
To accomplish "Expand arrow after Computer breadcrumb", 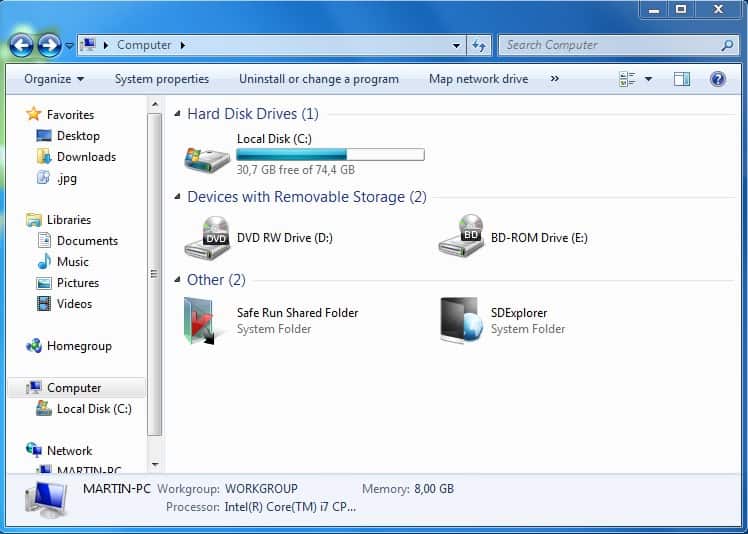I will 183,45.
